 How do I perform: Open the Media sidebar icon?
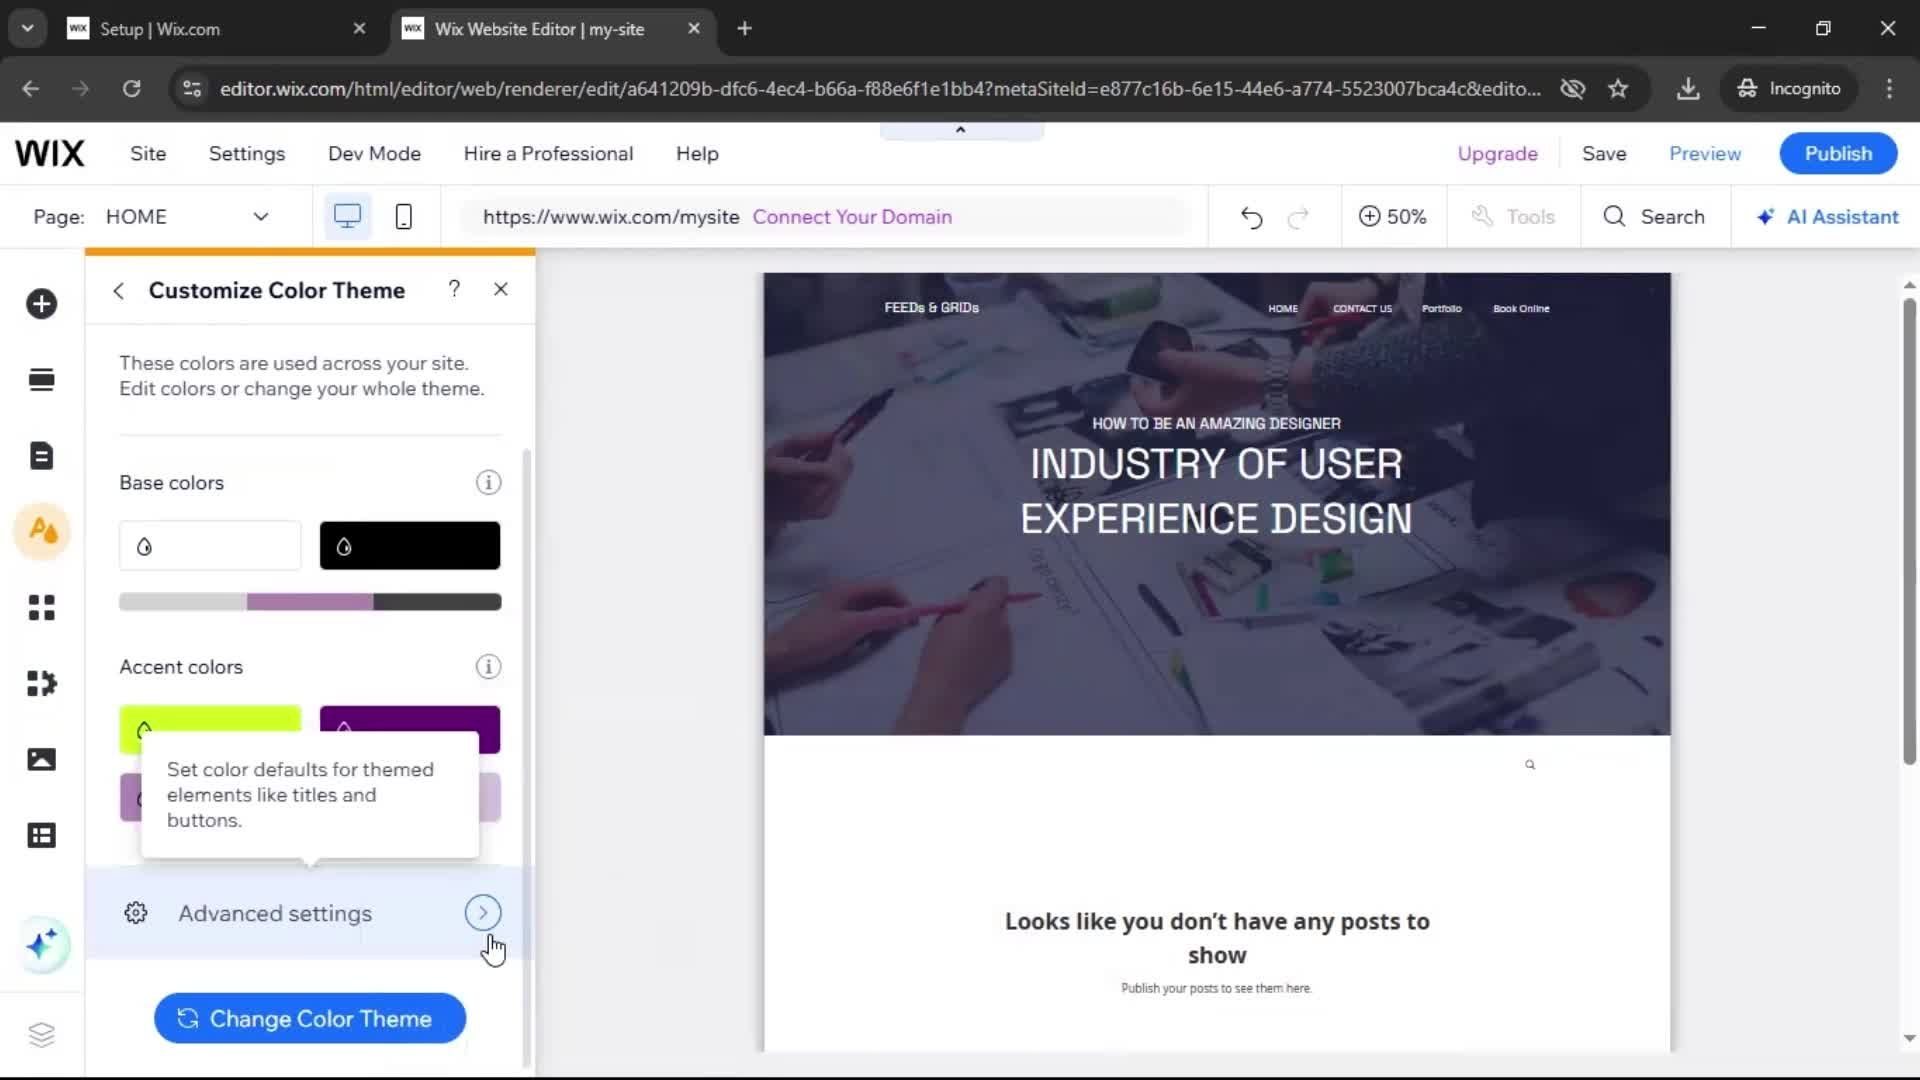click(41, 759)
